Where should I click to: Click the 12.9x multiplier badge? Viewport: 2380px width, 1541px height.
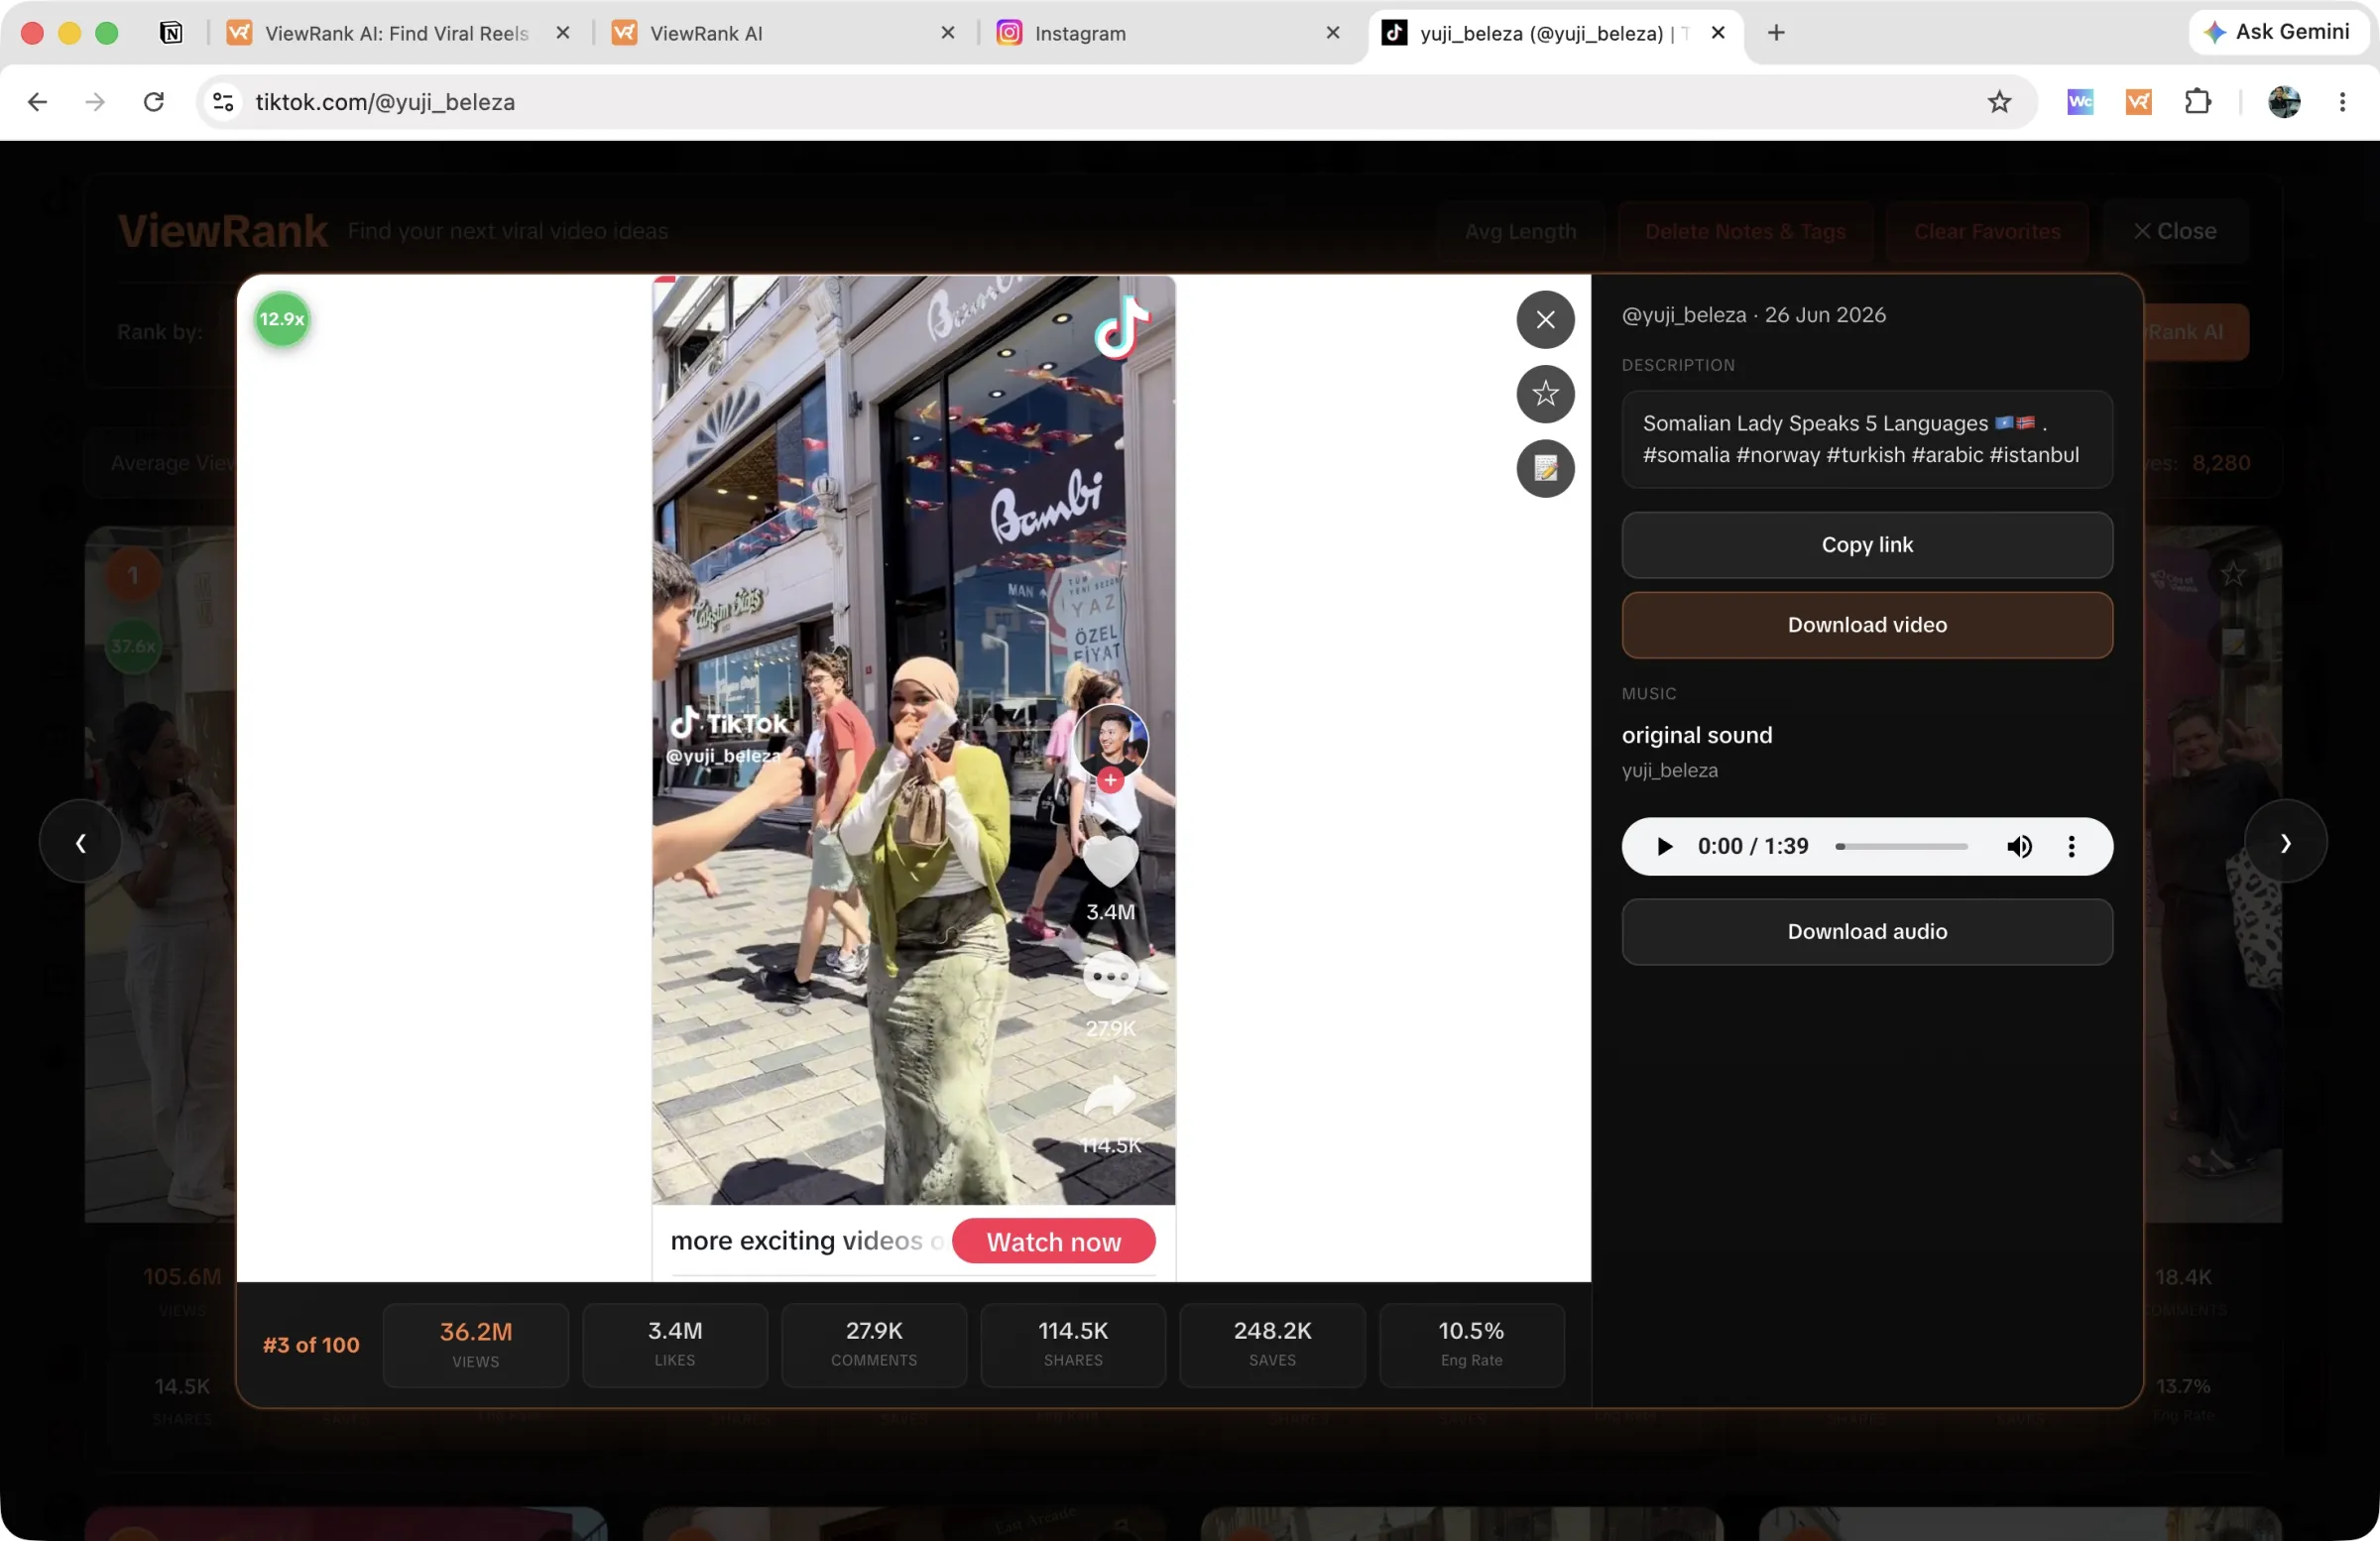click(282, 319)
